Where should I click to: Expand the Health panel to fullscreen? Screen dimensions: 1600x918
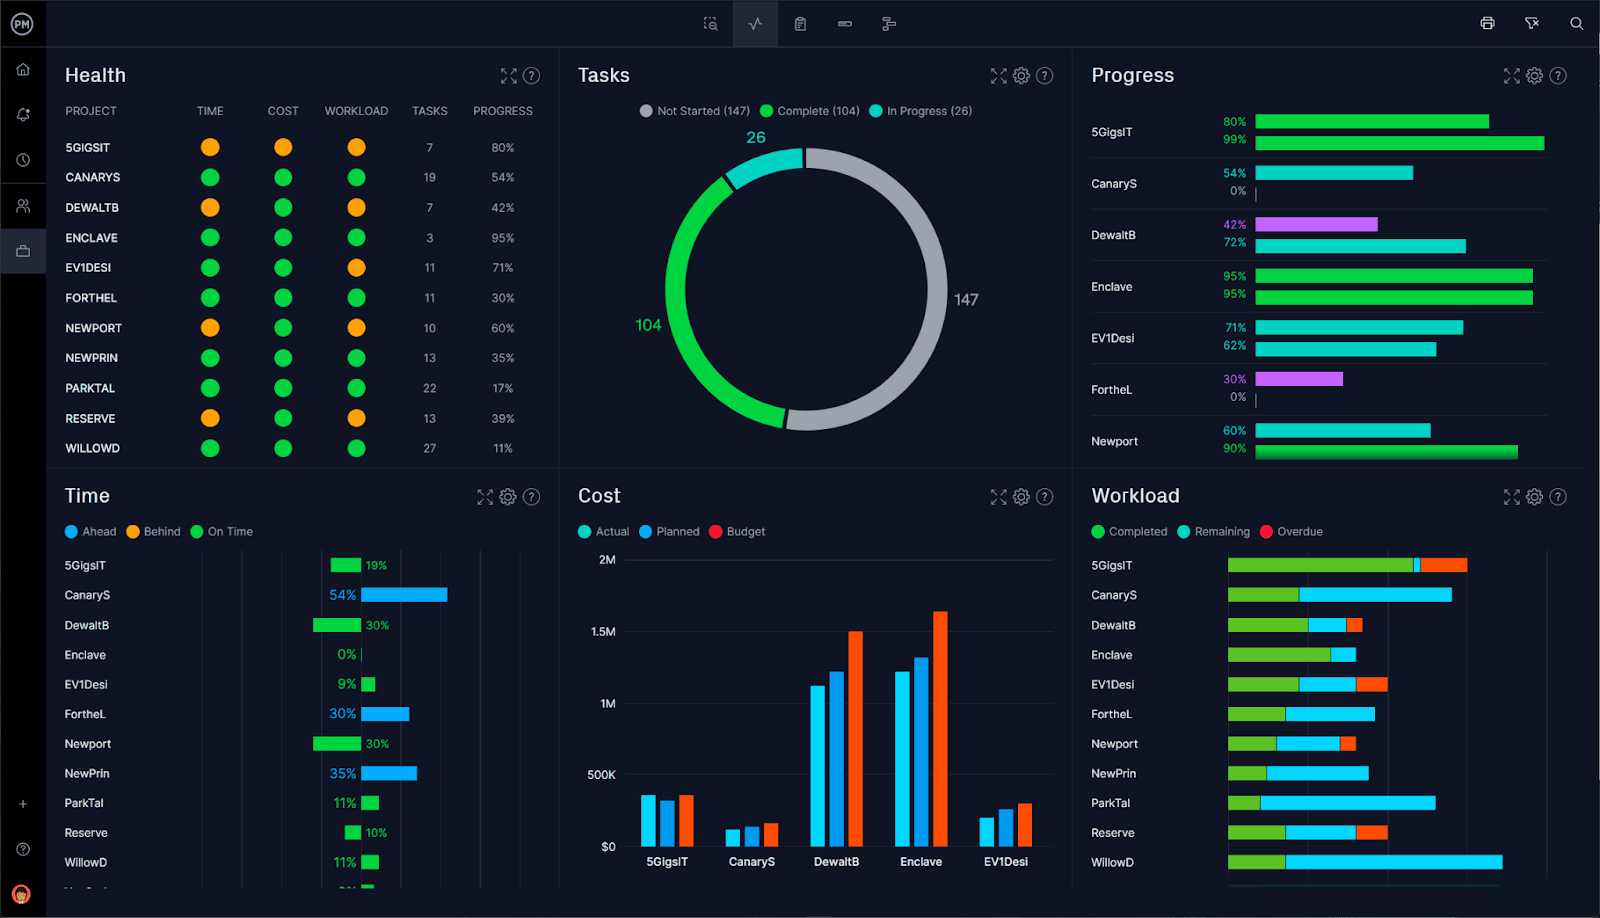pos(508,75)
